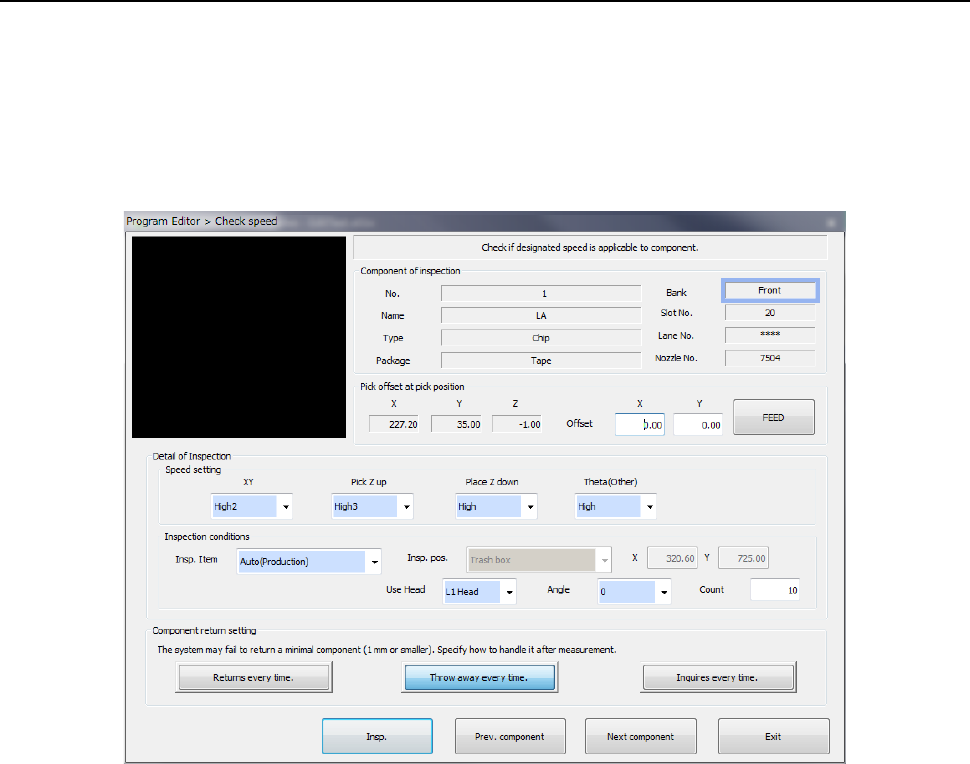Exit the Check speed dialog
Viewport: 970px width, 764px height.
[773, 736]
